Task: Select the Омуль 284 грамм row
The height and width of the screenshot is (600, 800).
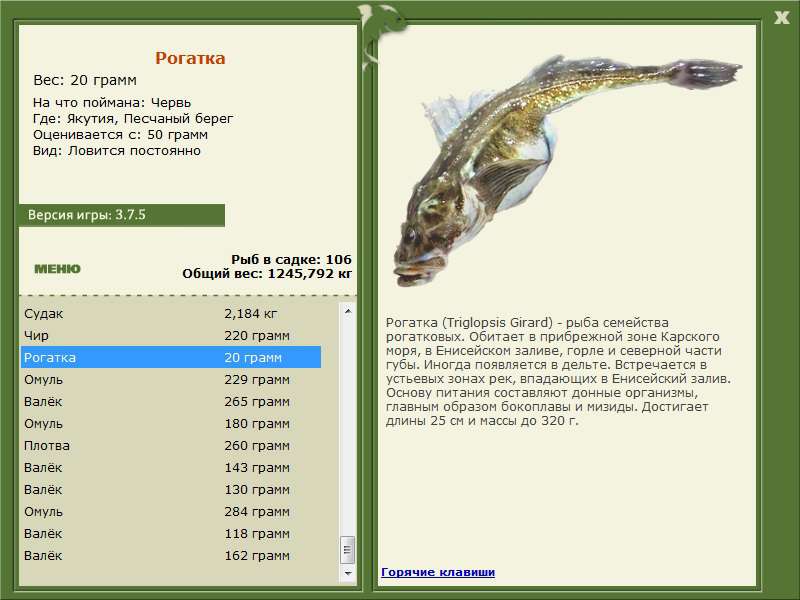Action: [171, 511]
